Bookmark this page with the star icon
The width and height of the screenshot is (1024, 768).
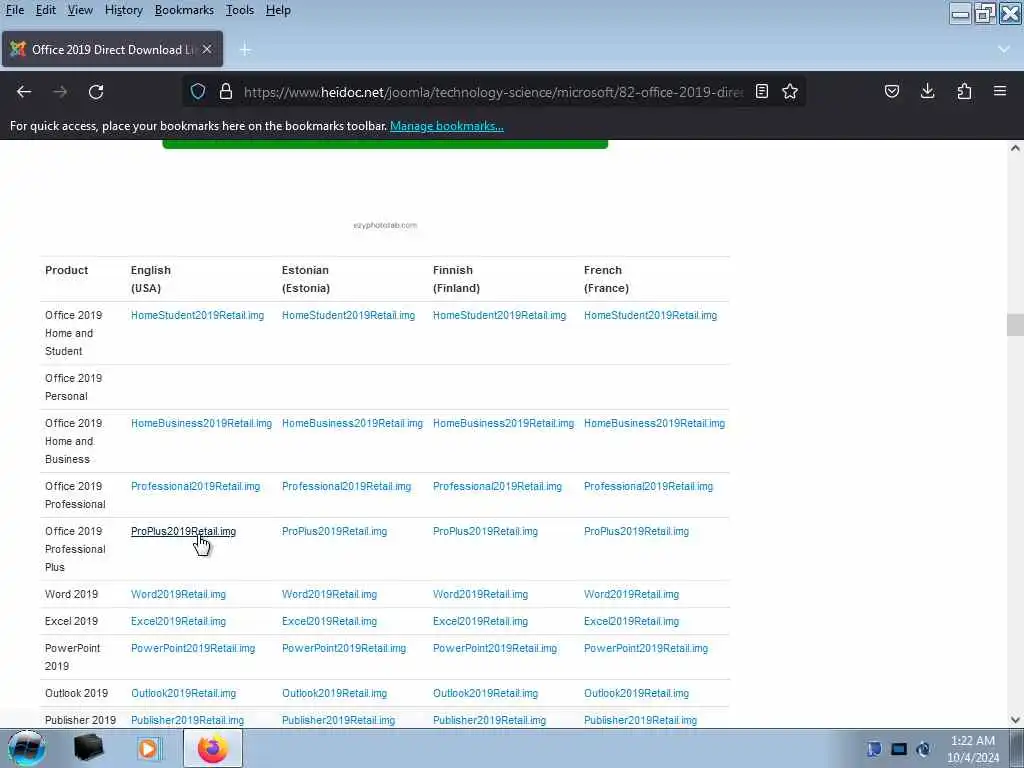coord(790,91)
